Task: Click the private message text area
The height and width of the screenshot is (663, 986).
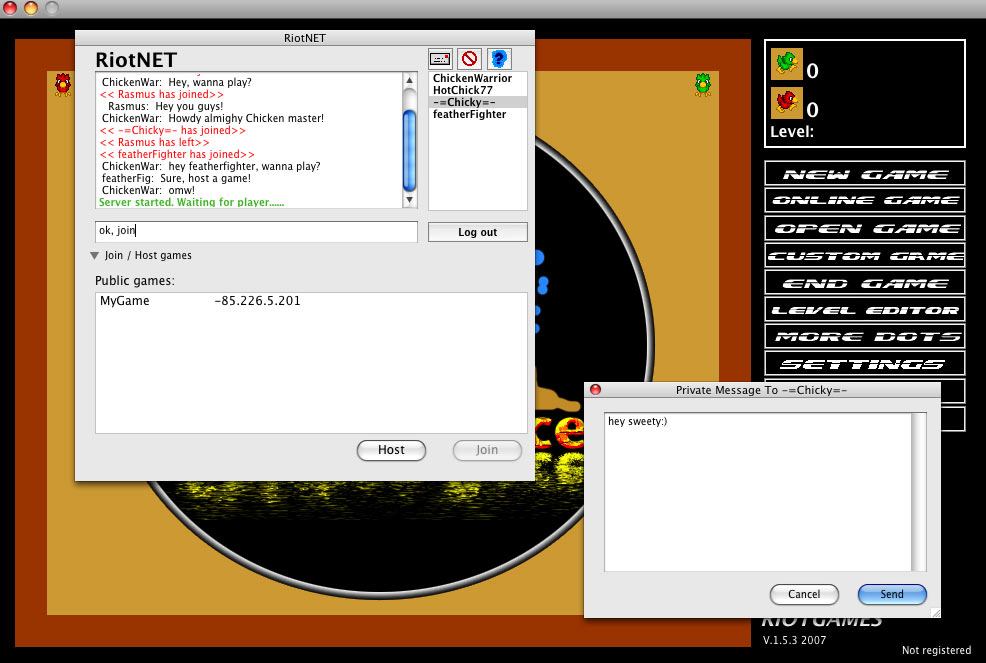Action: pyautogui.click(x=758, y=492)
